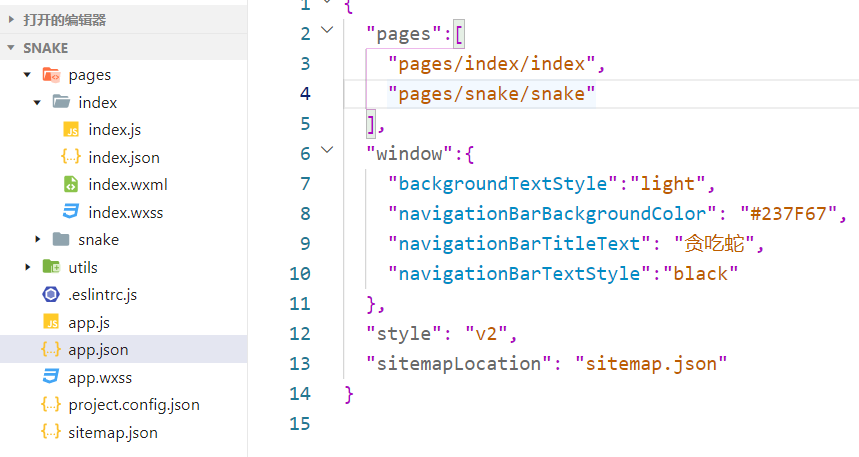Click the app.wxss stylesheet icon
Viewport: 859px width, 457px height.
[x=51, y=377]
